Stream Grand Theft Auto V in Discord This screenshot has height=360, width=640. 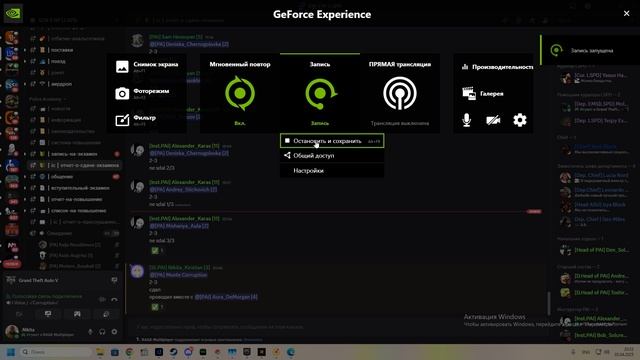pos(114,280)
